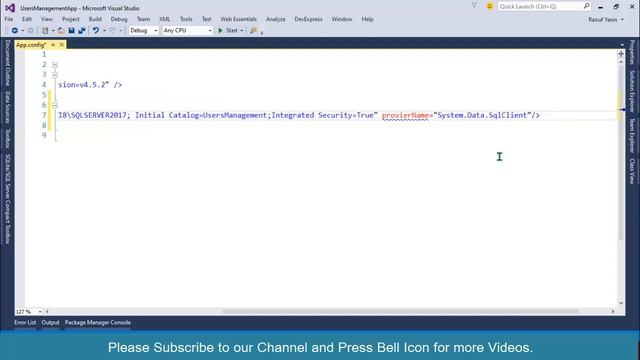Click the vertical scrollbar thumb in the editor
The width and height of the screenshot is (640, 360).
pyautogui.click(x=621, y=152)
